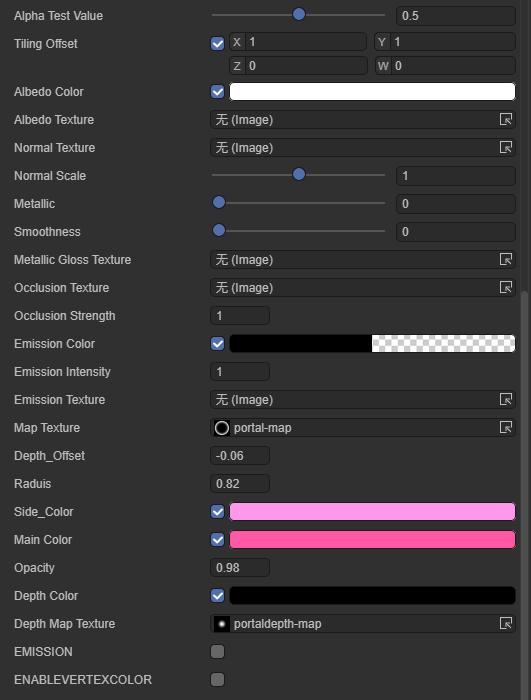Screen dimensions: 531x700
Task: Open the Main Color pink swatch
Action: click(x=372, y=540)
